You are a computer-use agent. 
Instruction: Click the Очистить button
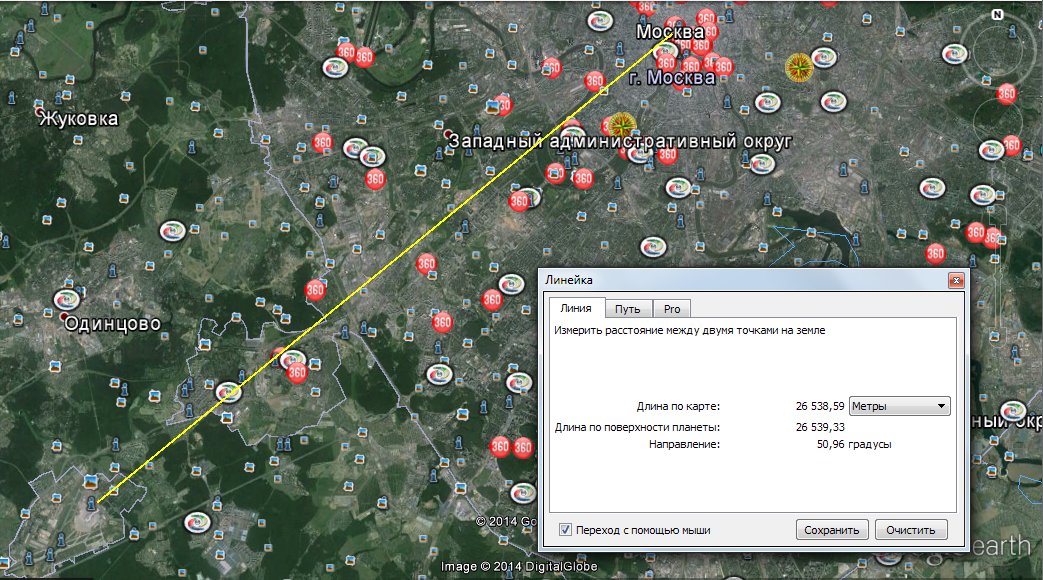[x=911, y=530]
